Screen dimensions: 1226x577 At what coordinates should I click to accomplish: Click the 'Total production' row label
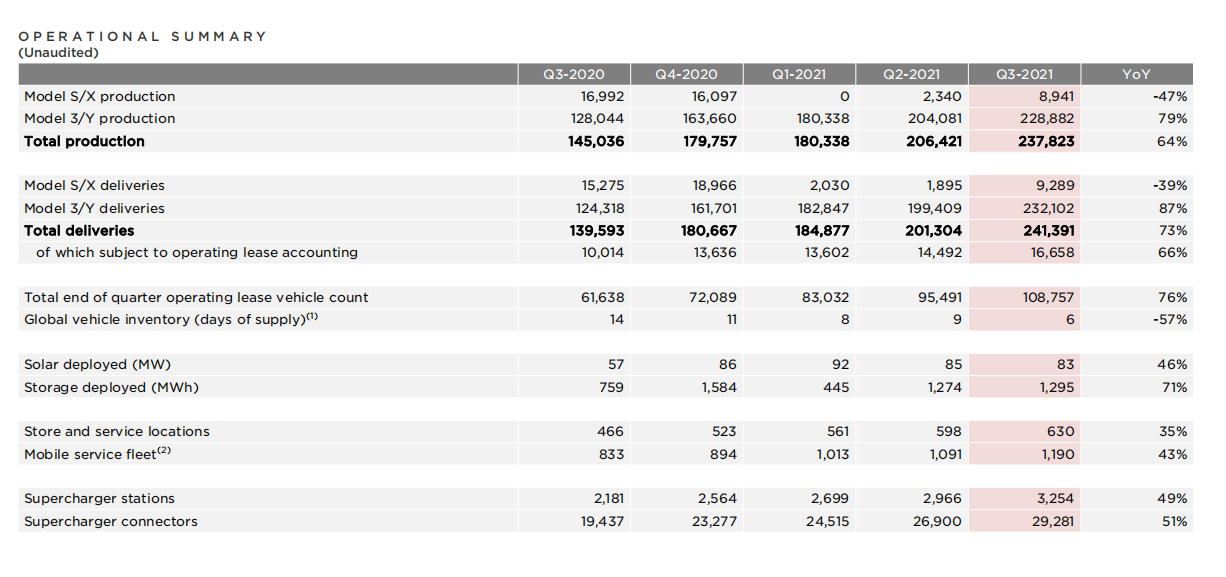tap(85, 141)
